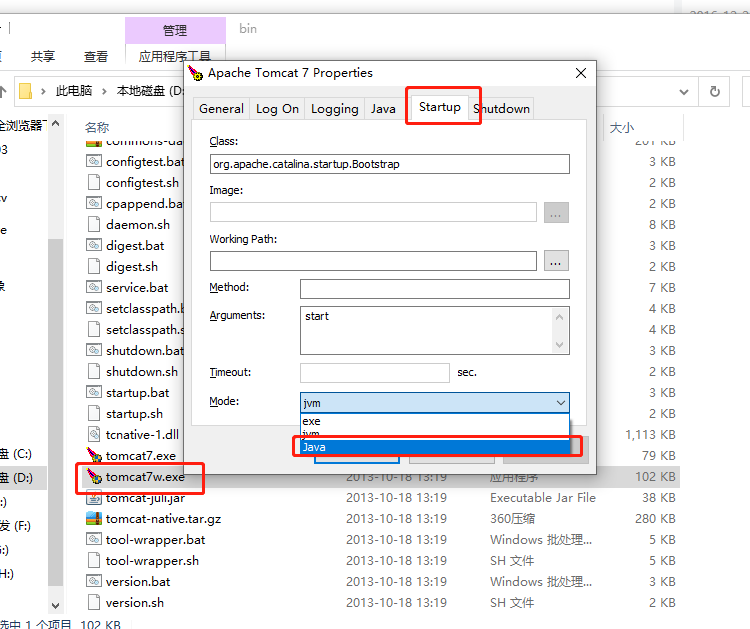Sort files by 名称 column

pyautogui.click(x=97, y=127)
